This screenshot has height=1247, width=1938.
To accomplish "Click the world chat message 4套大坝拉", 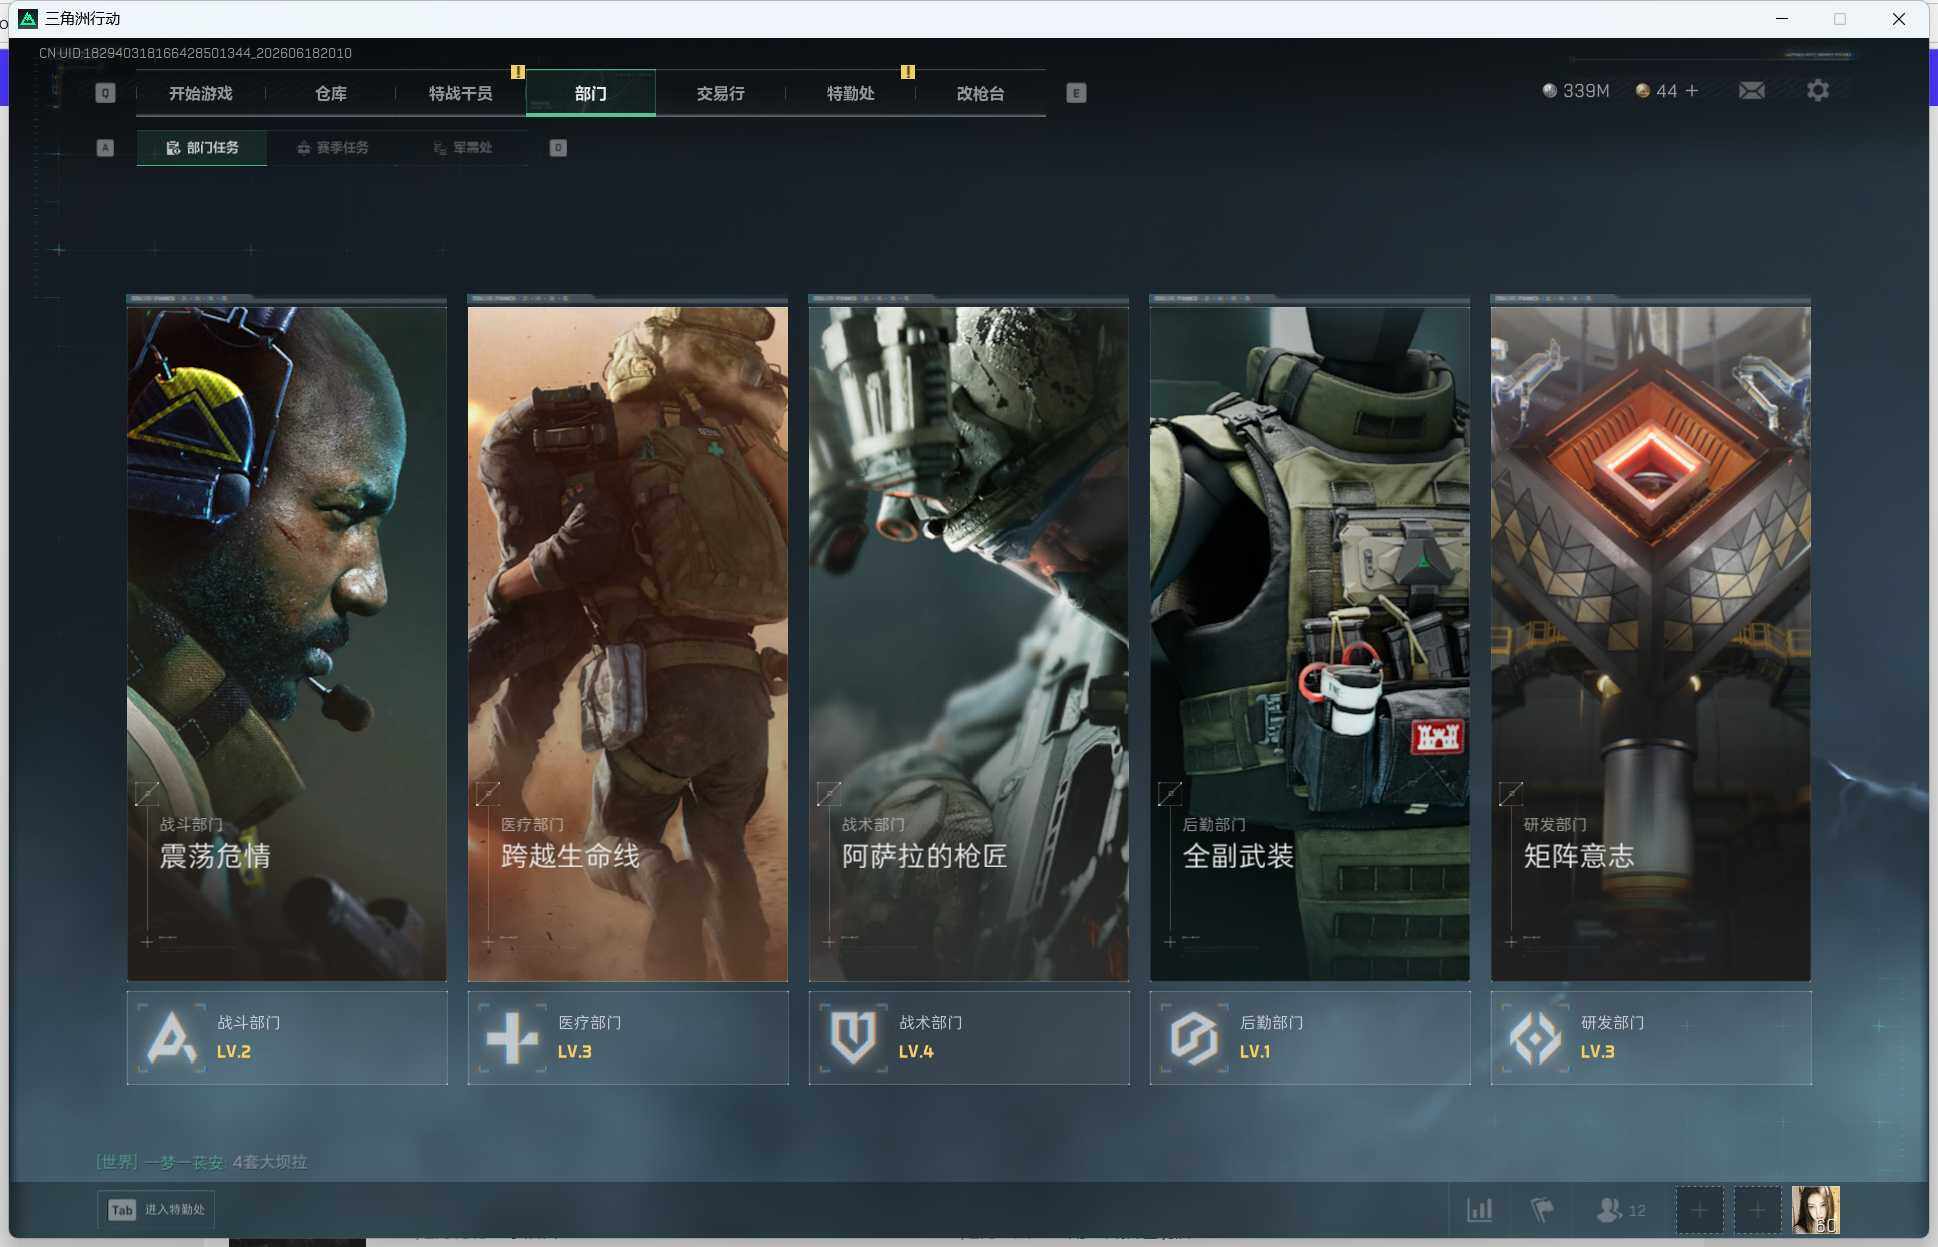I will pyautogui.click(x=270, y=1162).
